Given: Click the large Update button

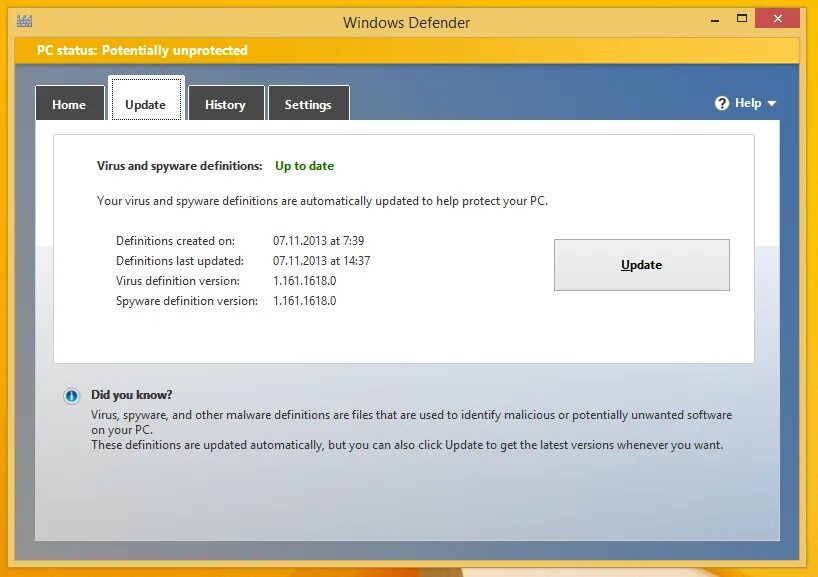Looking at the screenshot, I should tap(642, 265).
